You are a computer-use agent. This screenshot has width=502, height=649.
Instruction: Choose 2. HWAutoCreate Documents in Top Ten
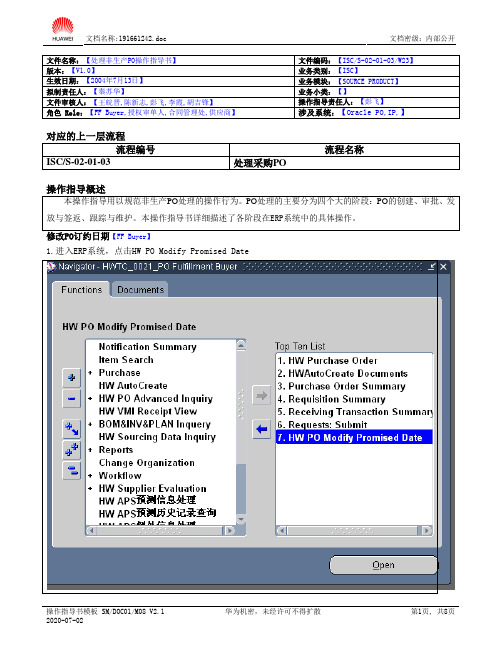pos(342,374)
